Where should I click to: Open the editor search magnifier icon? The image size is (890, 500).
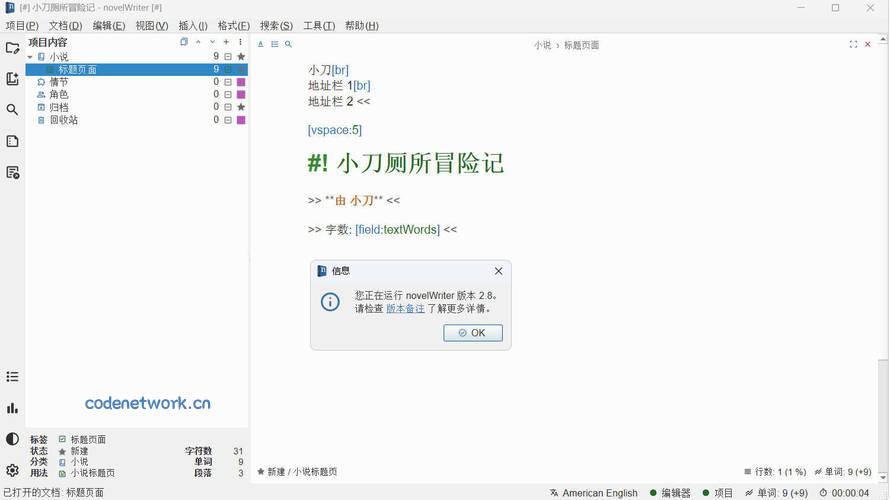point(288,44)
